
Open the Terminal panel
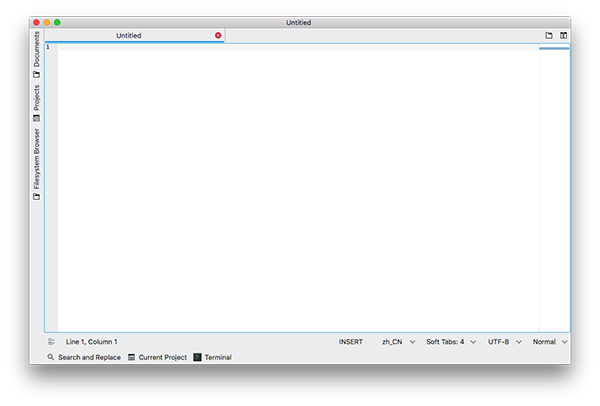click(213, 357)
